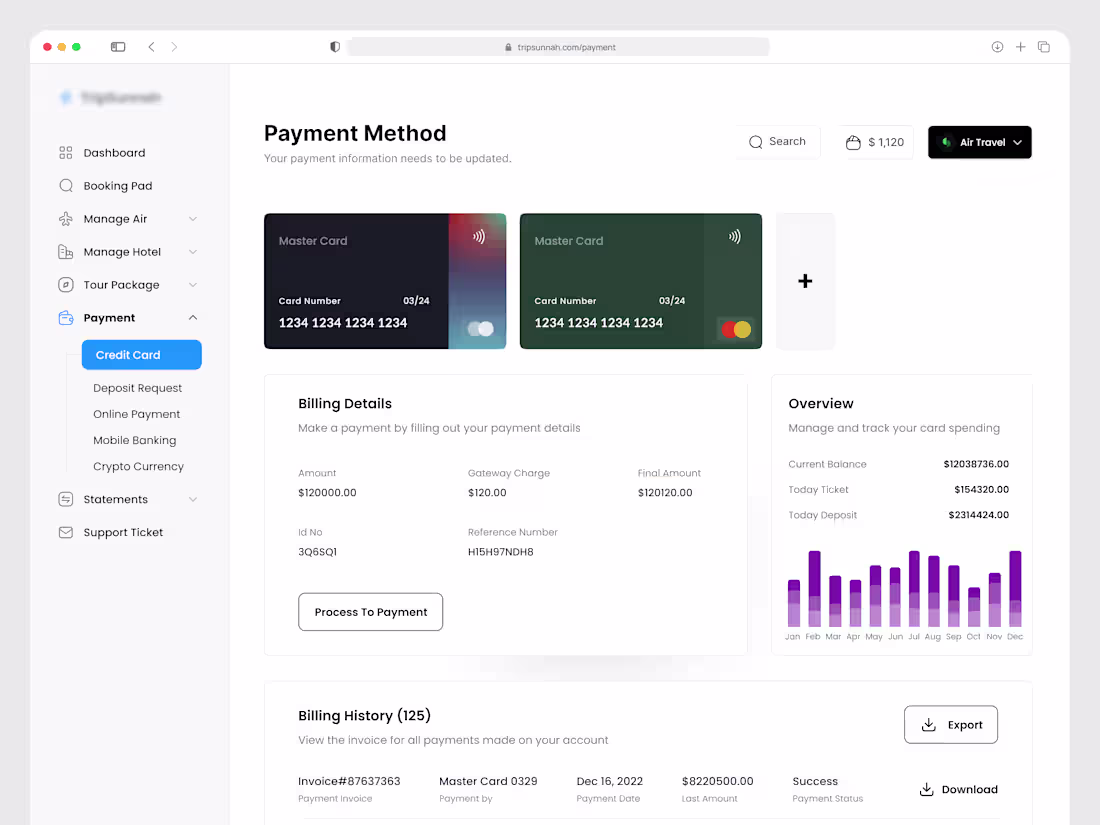The image size is (1100, 825).
Task: Click the wallet balance icon beside $1,120
Action: click(x=853, y=142)
